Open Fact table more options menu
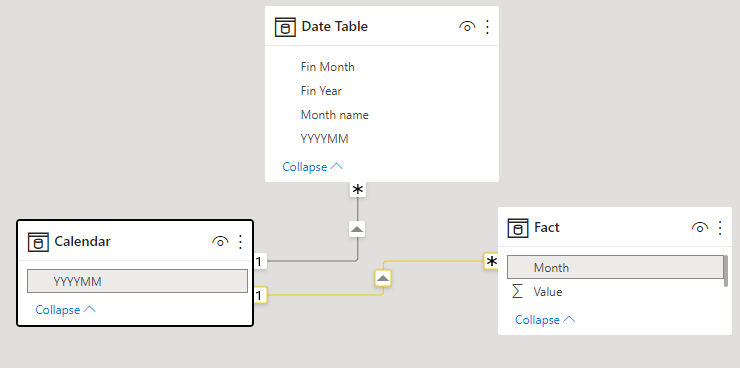Screen dimensions: 740x368 (720, 228)
